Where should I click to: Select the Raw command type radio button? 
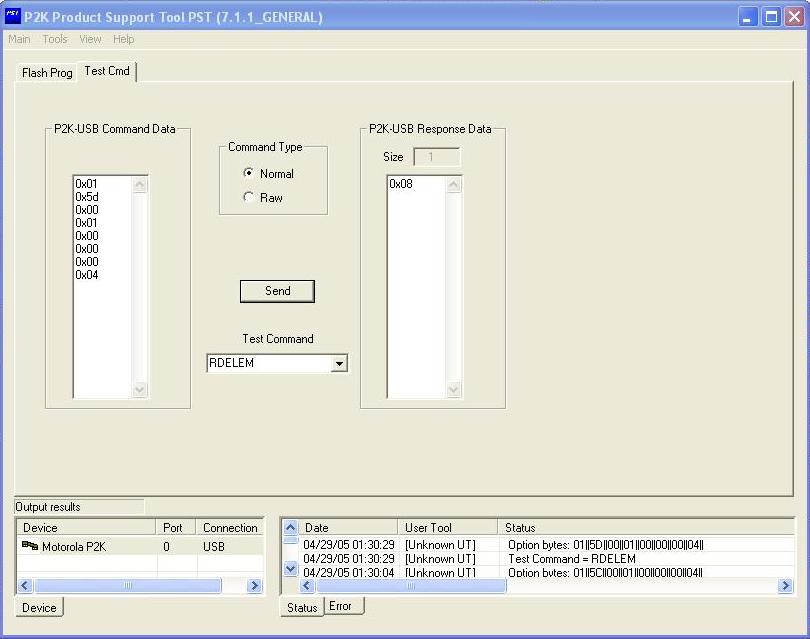coord(248,197)
